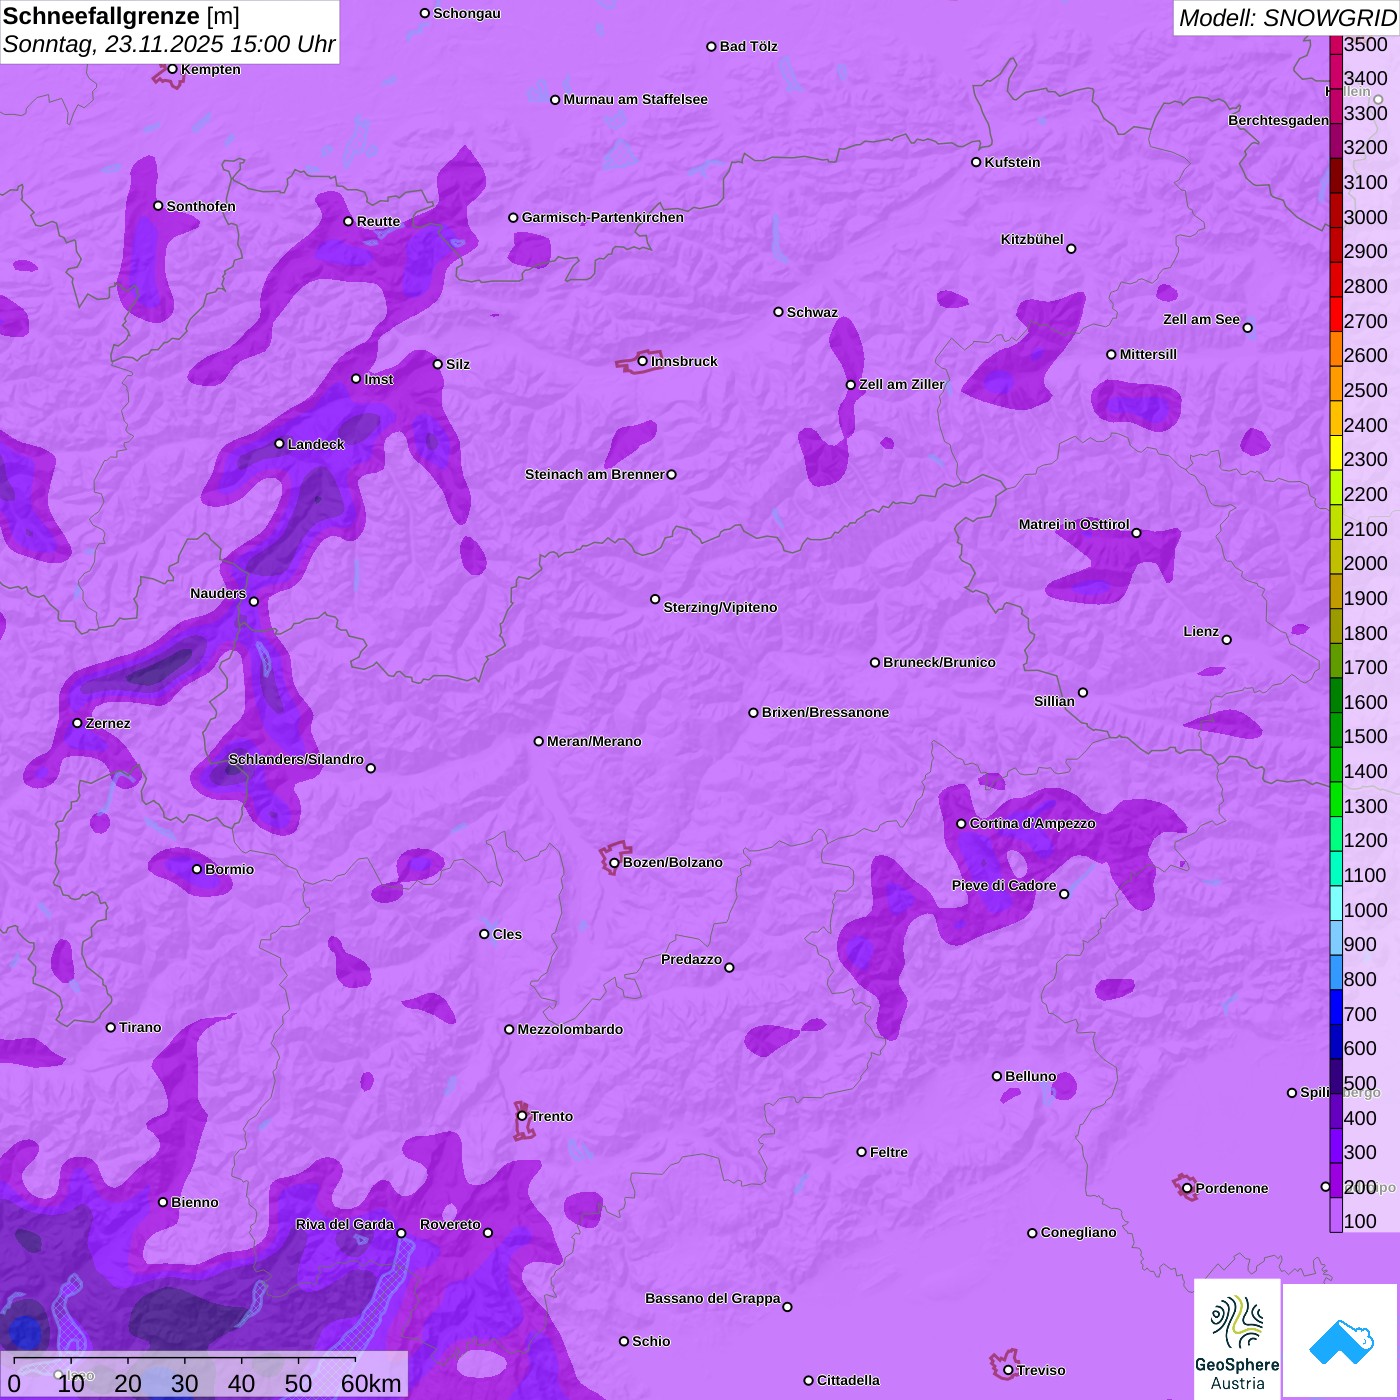Viewport: 1400px width, 1400px height.
Task: Click the Belluno marker dot
Action: 997,1076
